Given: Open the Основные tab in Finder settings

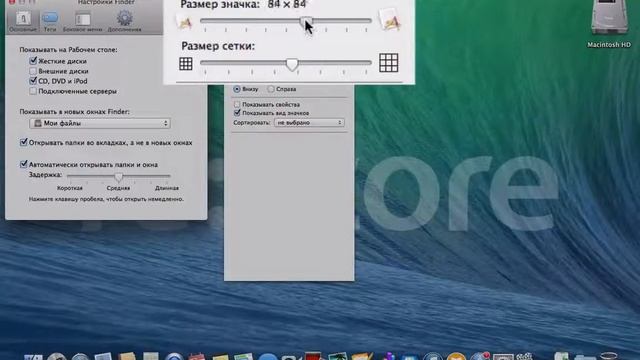Looking at the screenshot, I should [23, 22].
